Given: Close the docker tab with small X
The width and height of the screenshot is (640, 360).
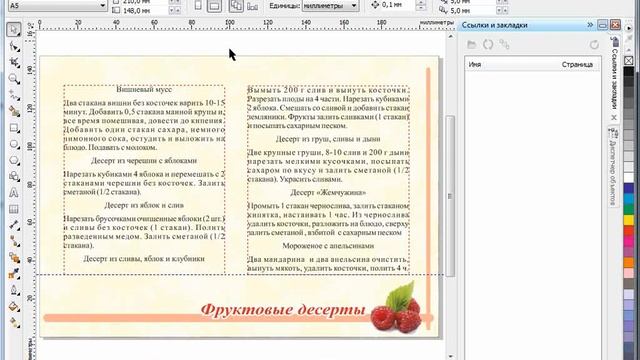Looking at the screenshot, I should 614,118.
